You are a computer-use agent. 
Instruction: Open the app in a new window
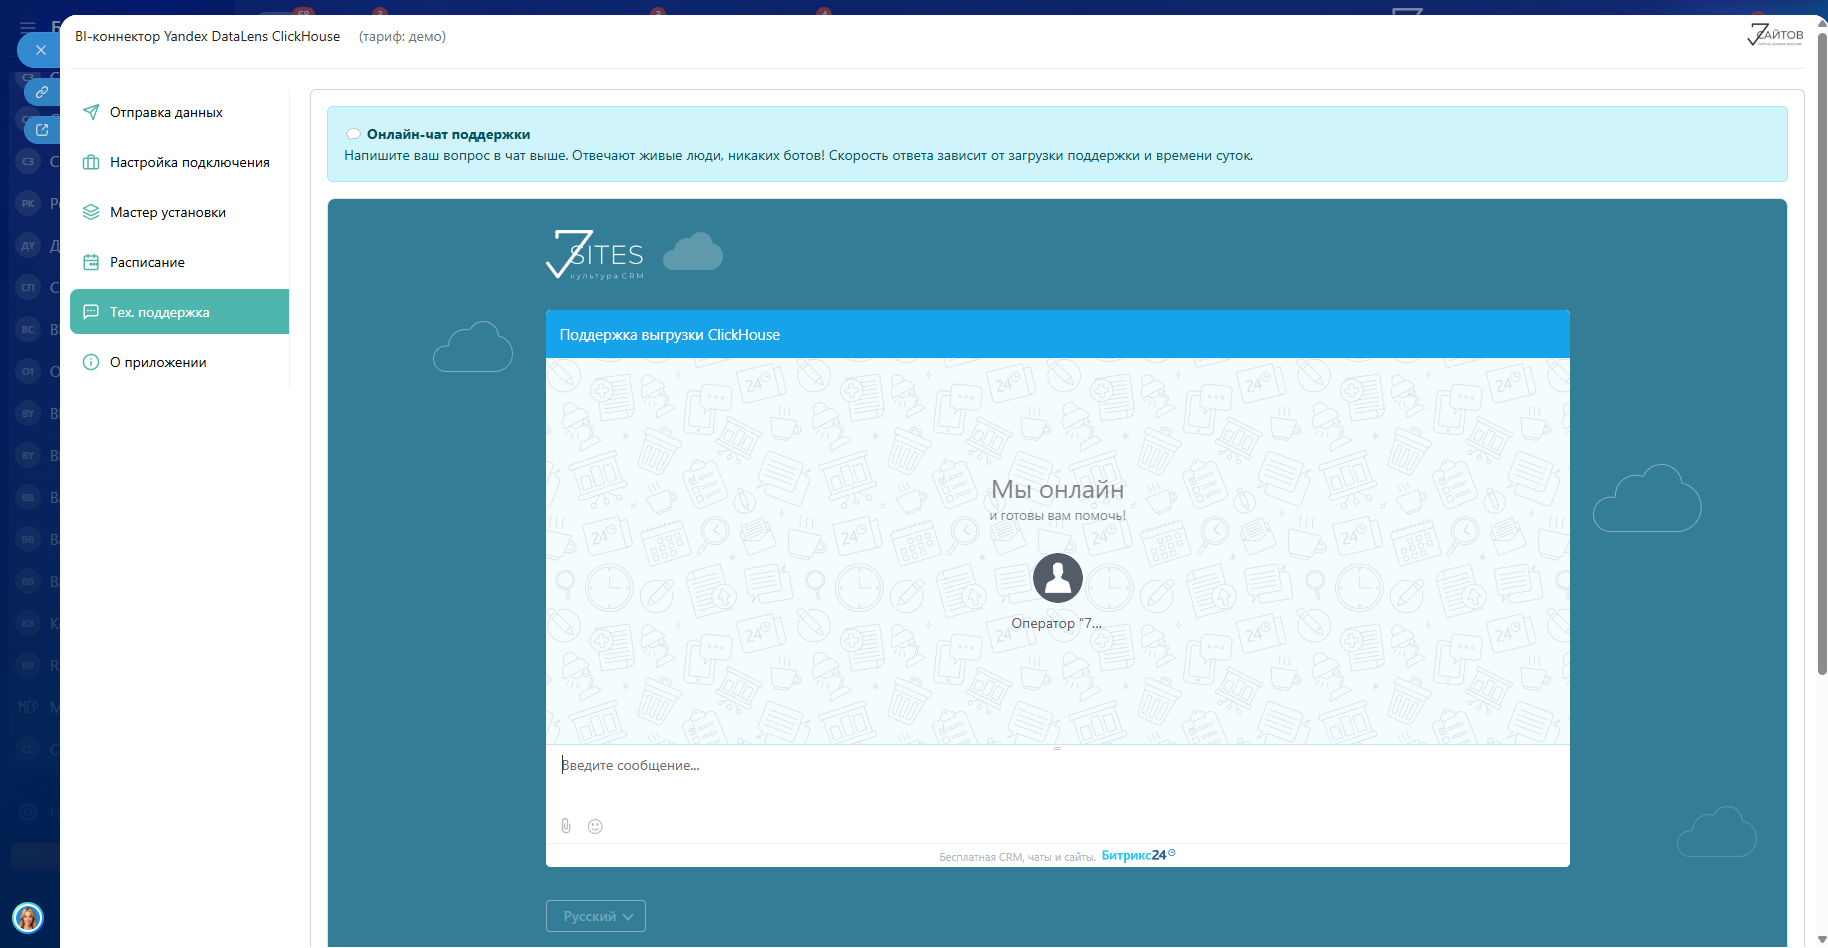pyautogui.click(x=42, y=129)
